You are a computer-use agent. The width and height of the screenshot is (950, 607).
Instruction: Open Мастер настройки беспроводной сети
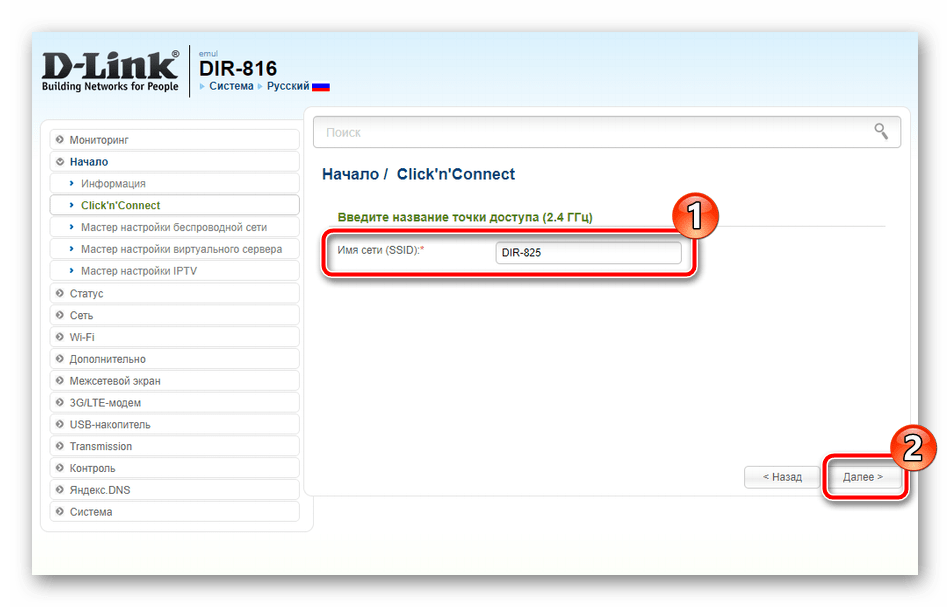click(x=174, y=227)
